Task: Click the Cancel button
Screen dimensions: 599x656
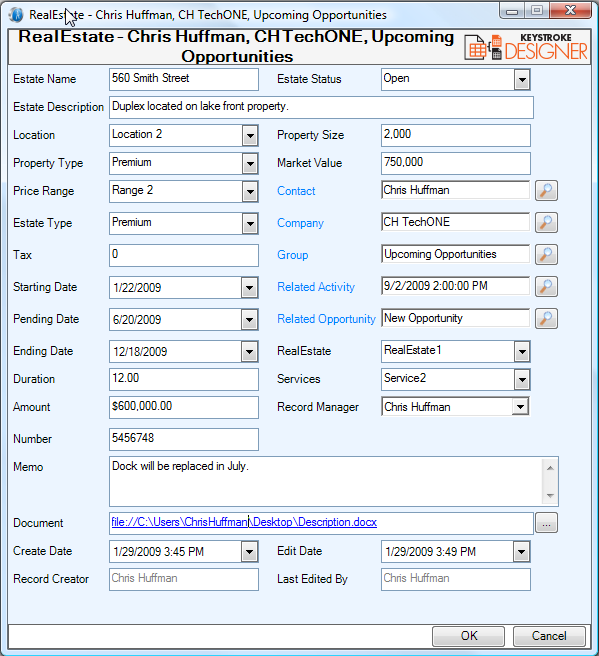Action: (x=549, y=636)
